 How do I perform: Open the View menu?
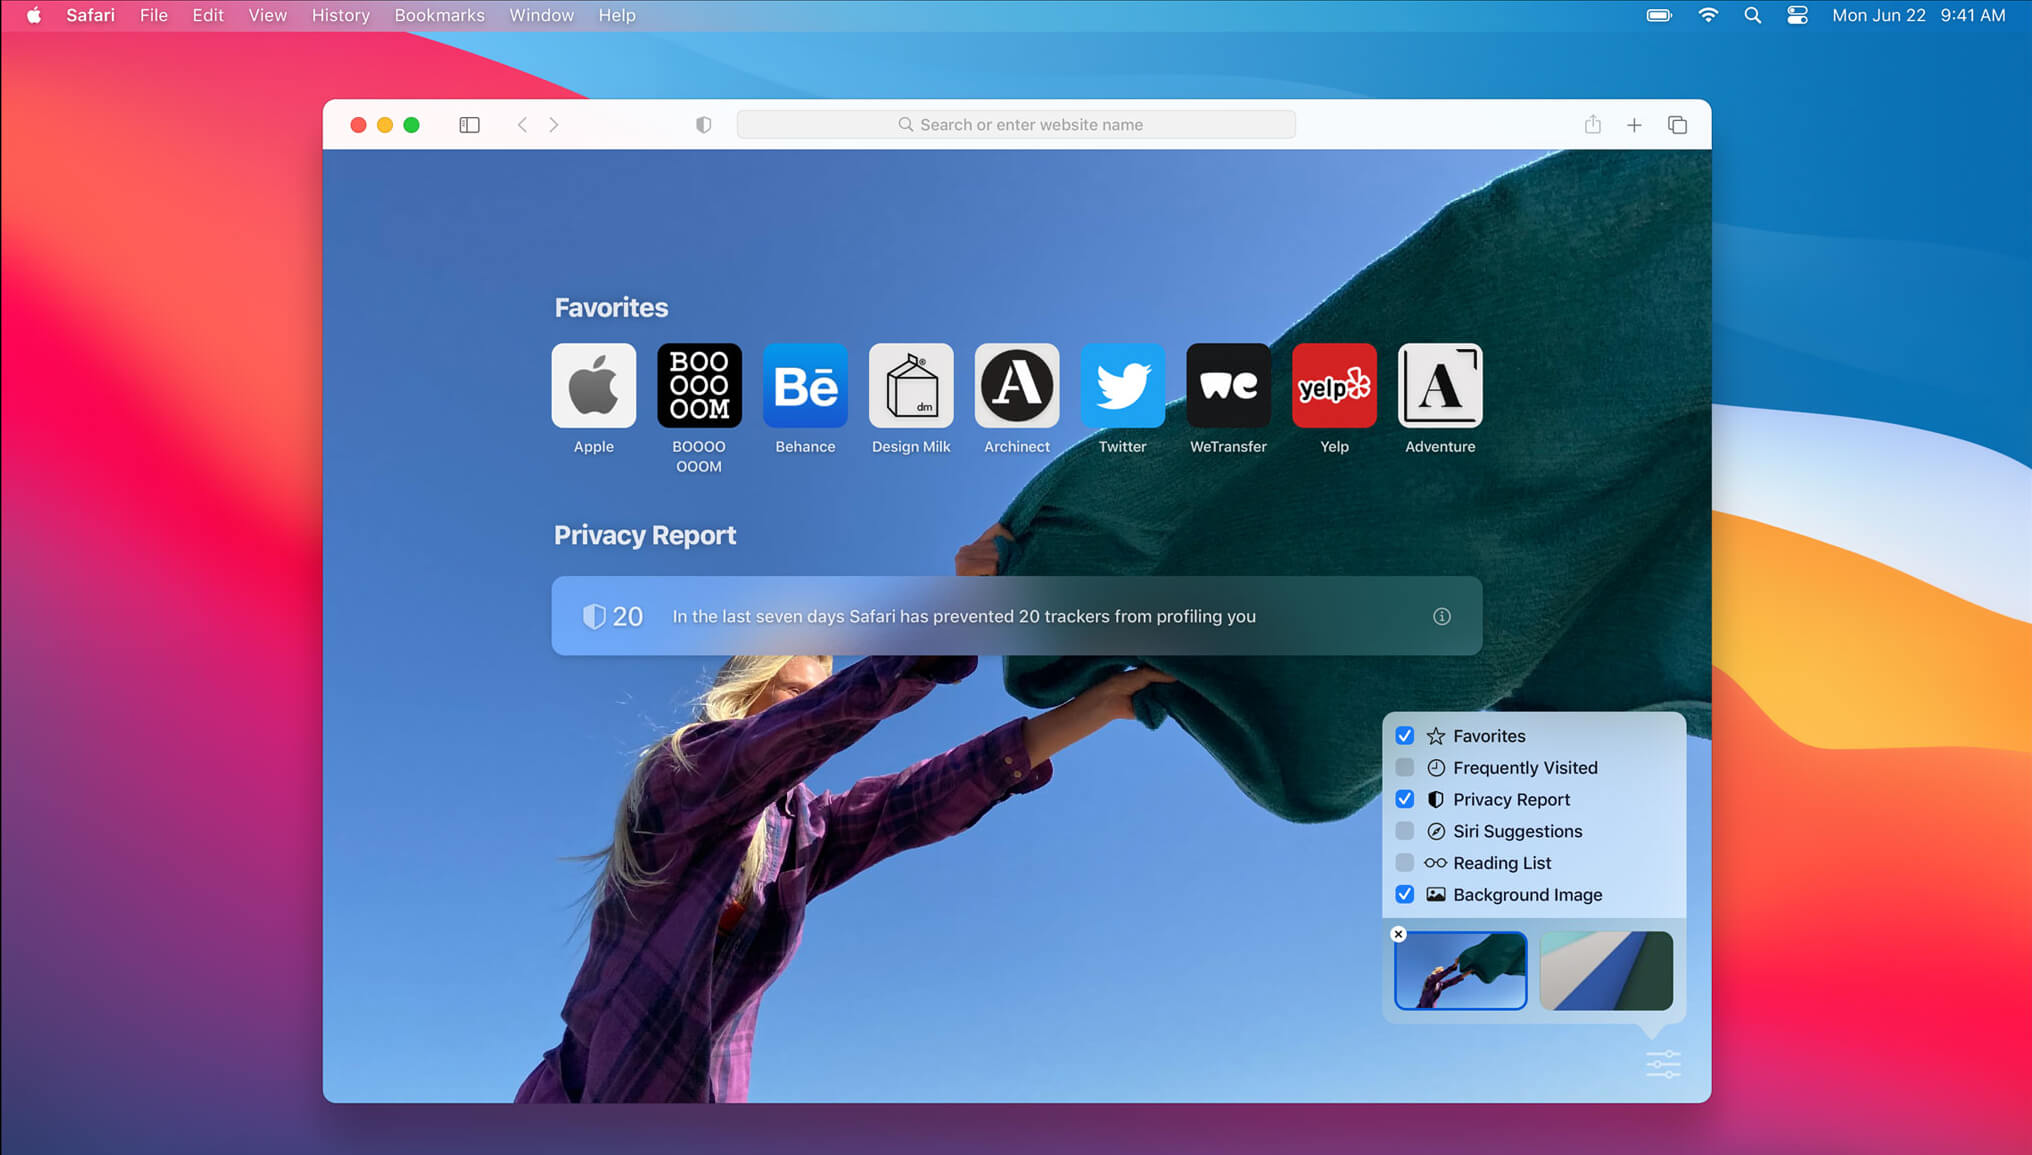tap(267, 15)
